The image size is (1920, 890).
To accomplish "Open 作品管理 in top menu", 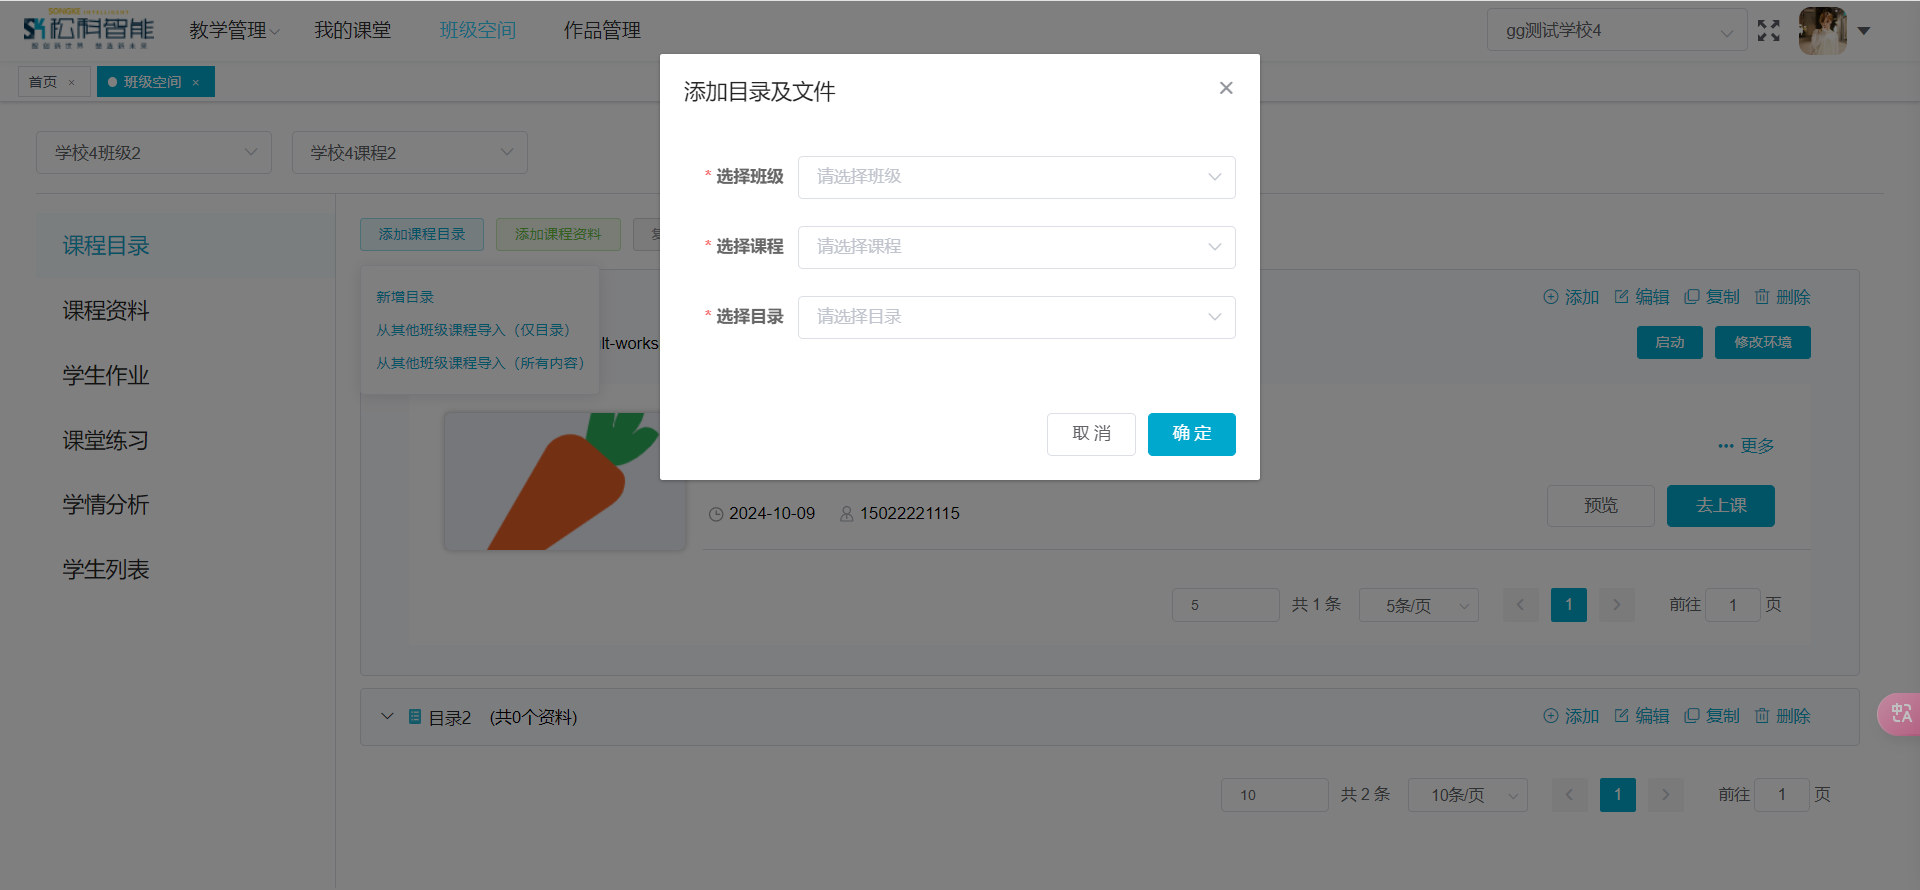I will [602, 31].
